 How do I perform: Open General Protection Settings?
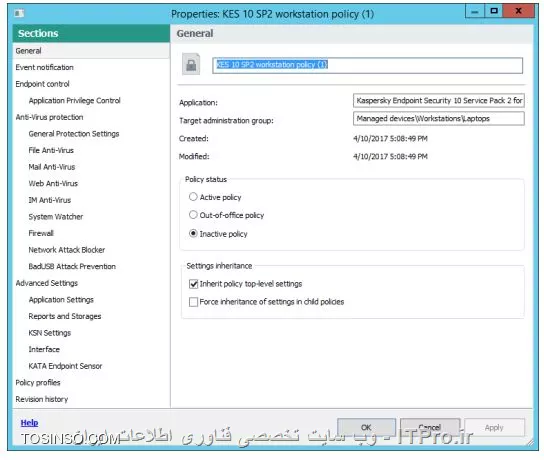[x=74, y=134]
